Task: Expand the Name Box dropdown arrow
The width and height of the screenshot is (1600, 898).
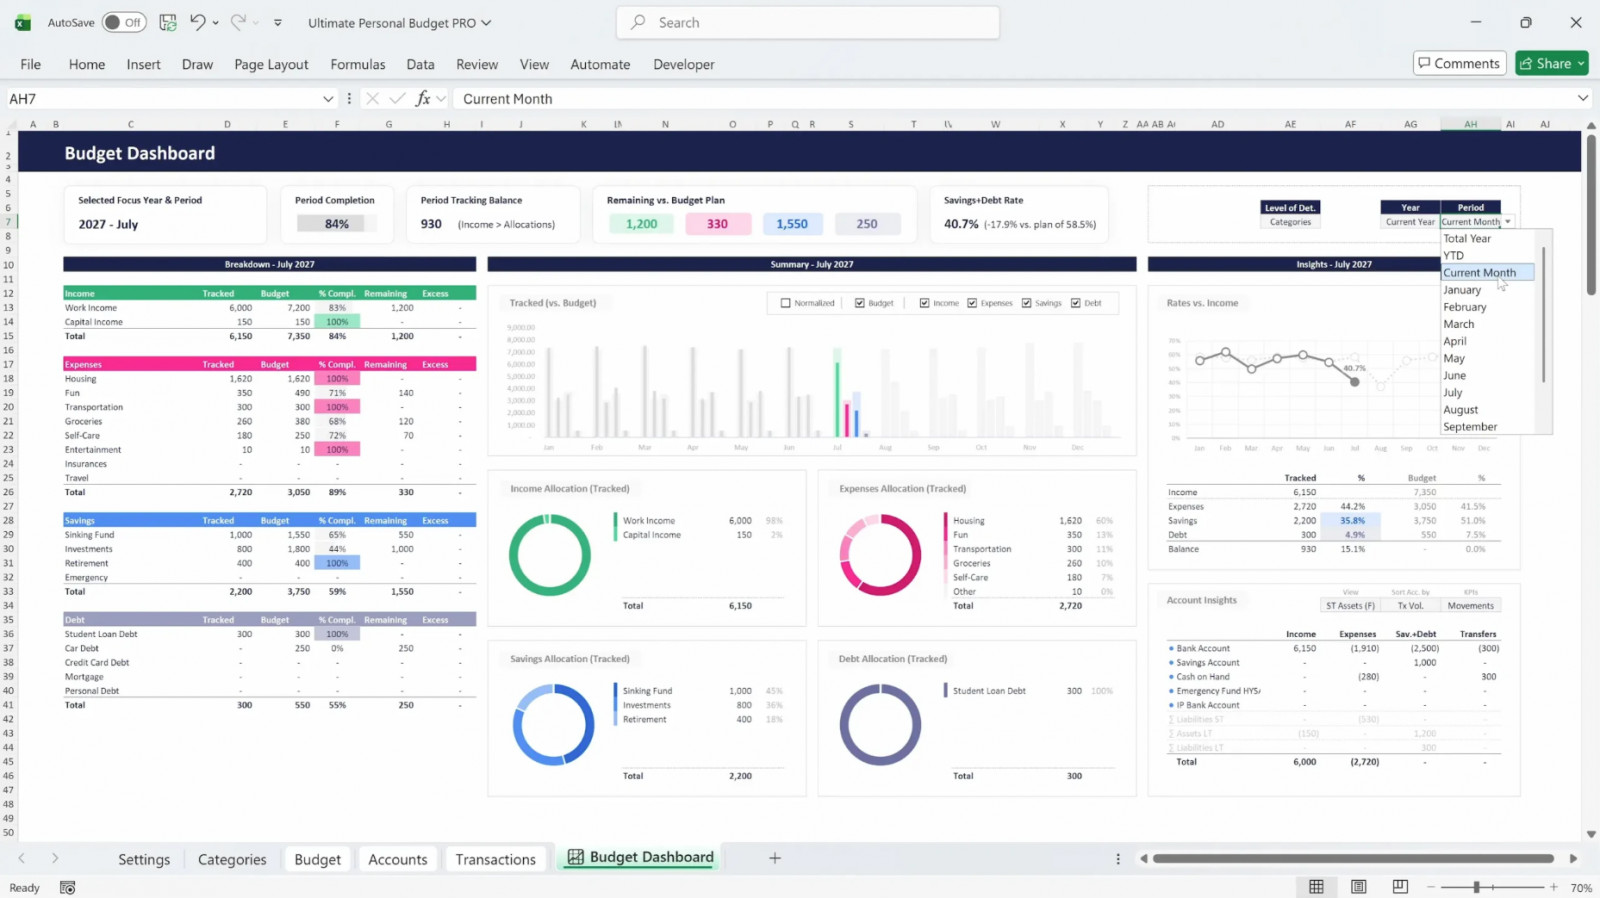Action: click(328, 99)
